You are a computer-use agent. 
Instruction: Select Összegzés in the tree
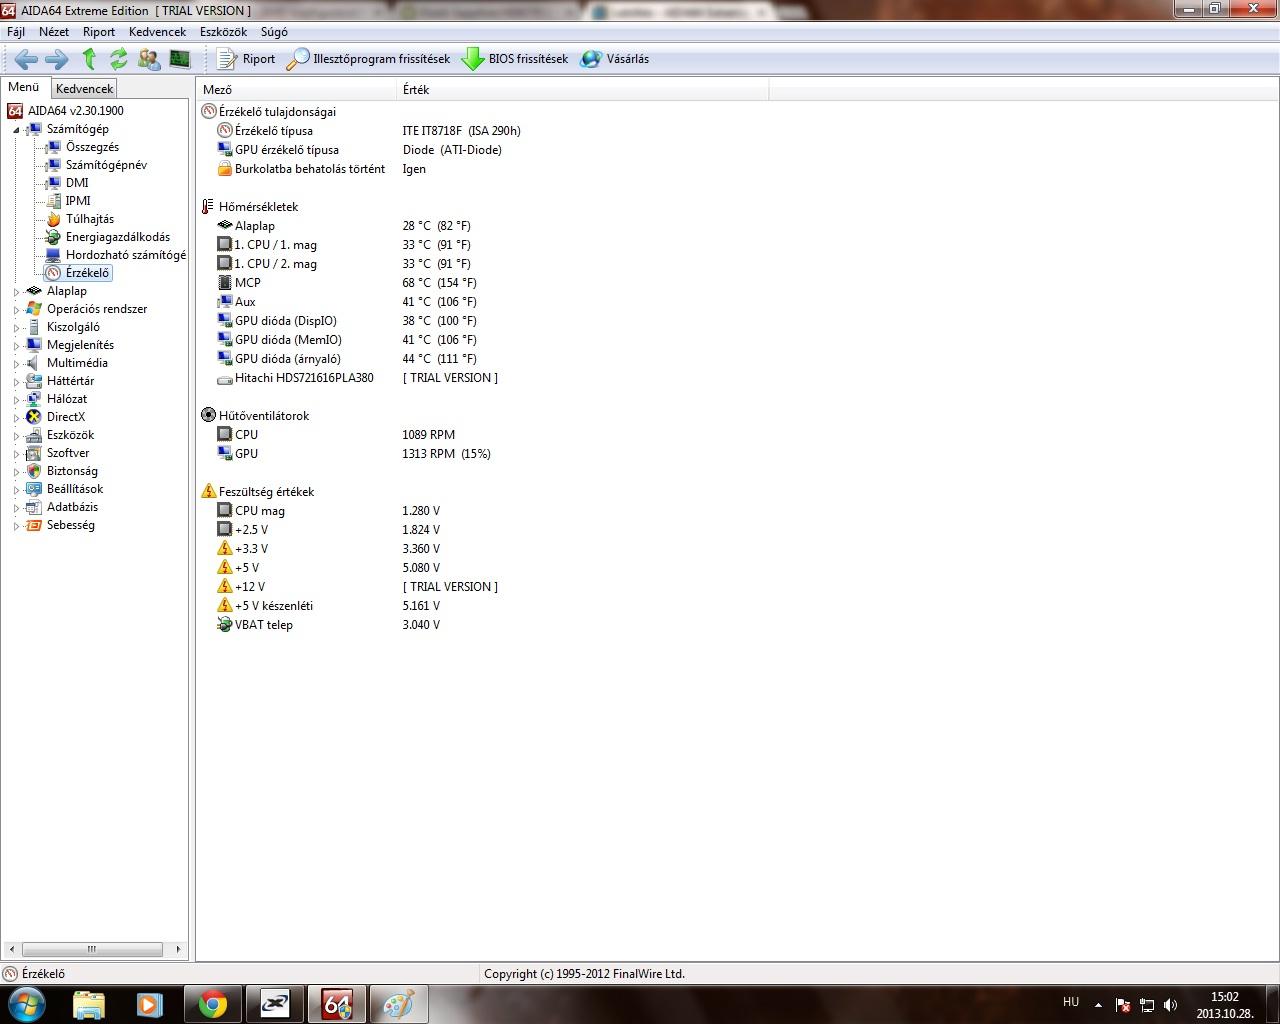(92, 147)
